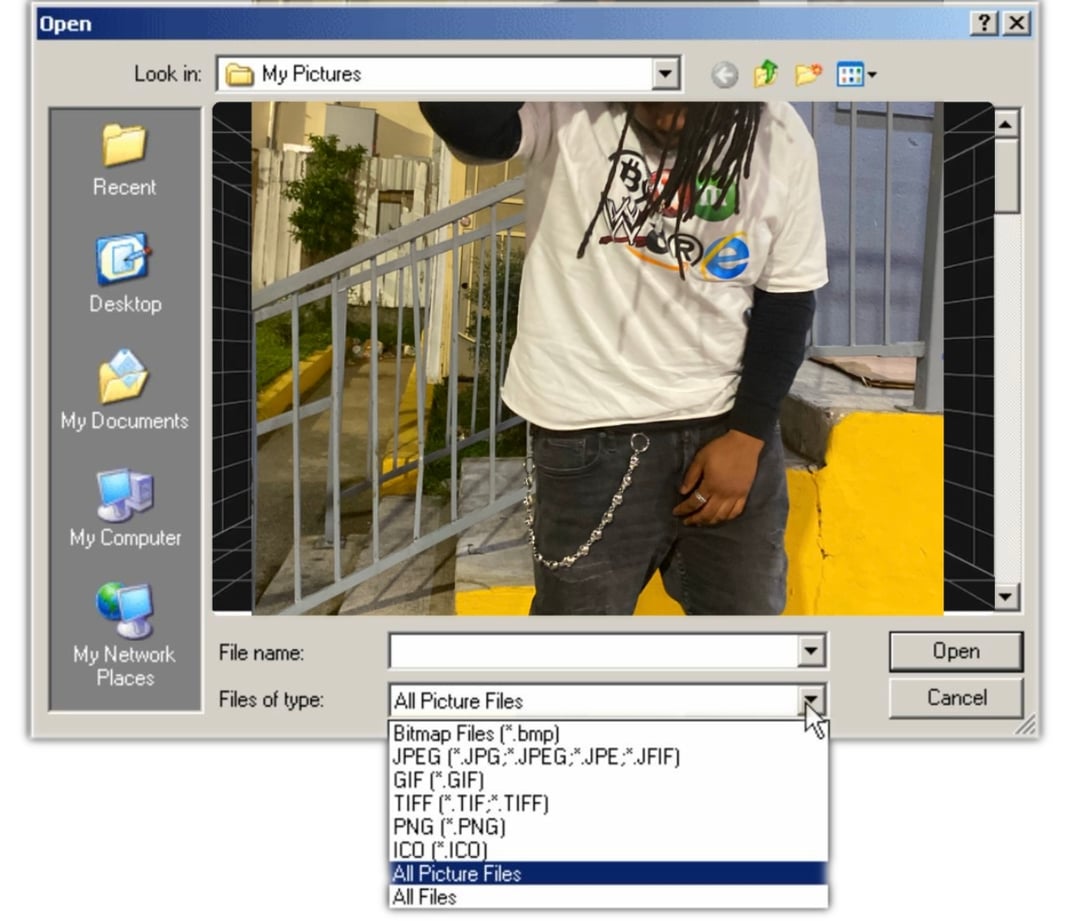The height and width of the screenshot is (921, 1068).
Task: Cancel the Open dialog
Action: pos(954,698)
